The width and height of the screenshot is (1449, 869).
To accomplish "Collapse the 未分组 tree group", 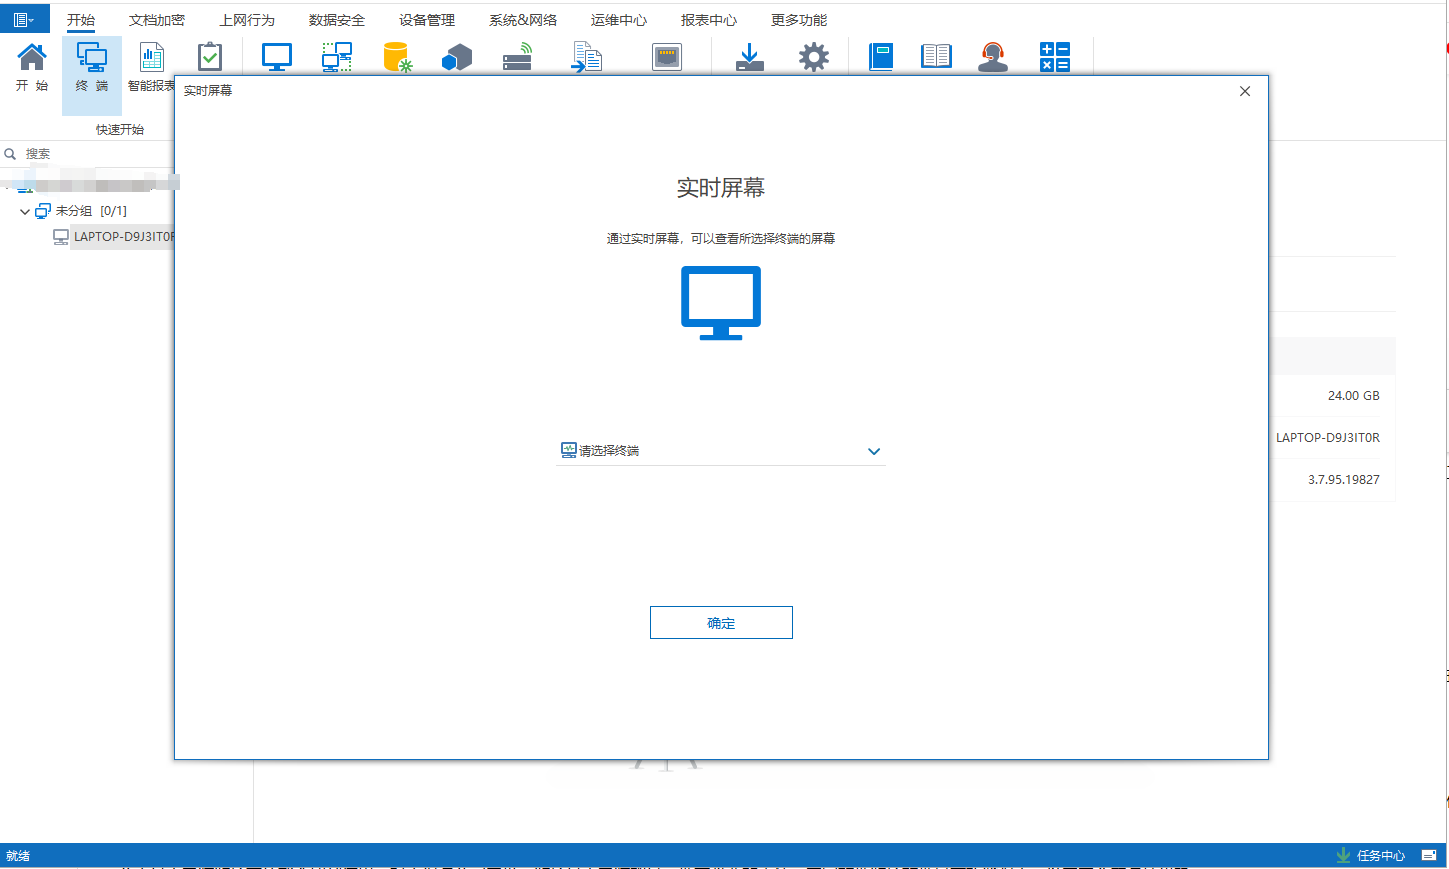I will pyautogui.click(x=25, y=212).
